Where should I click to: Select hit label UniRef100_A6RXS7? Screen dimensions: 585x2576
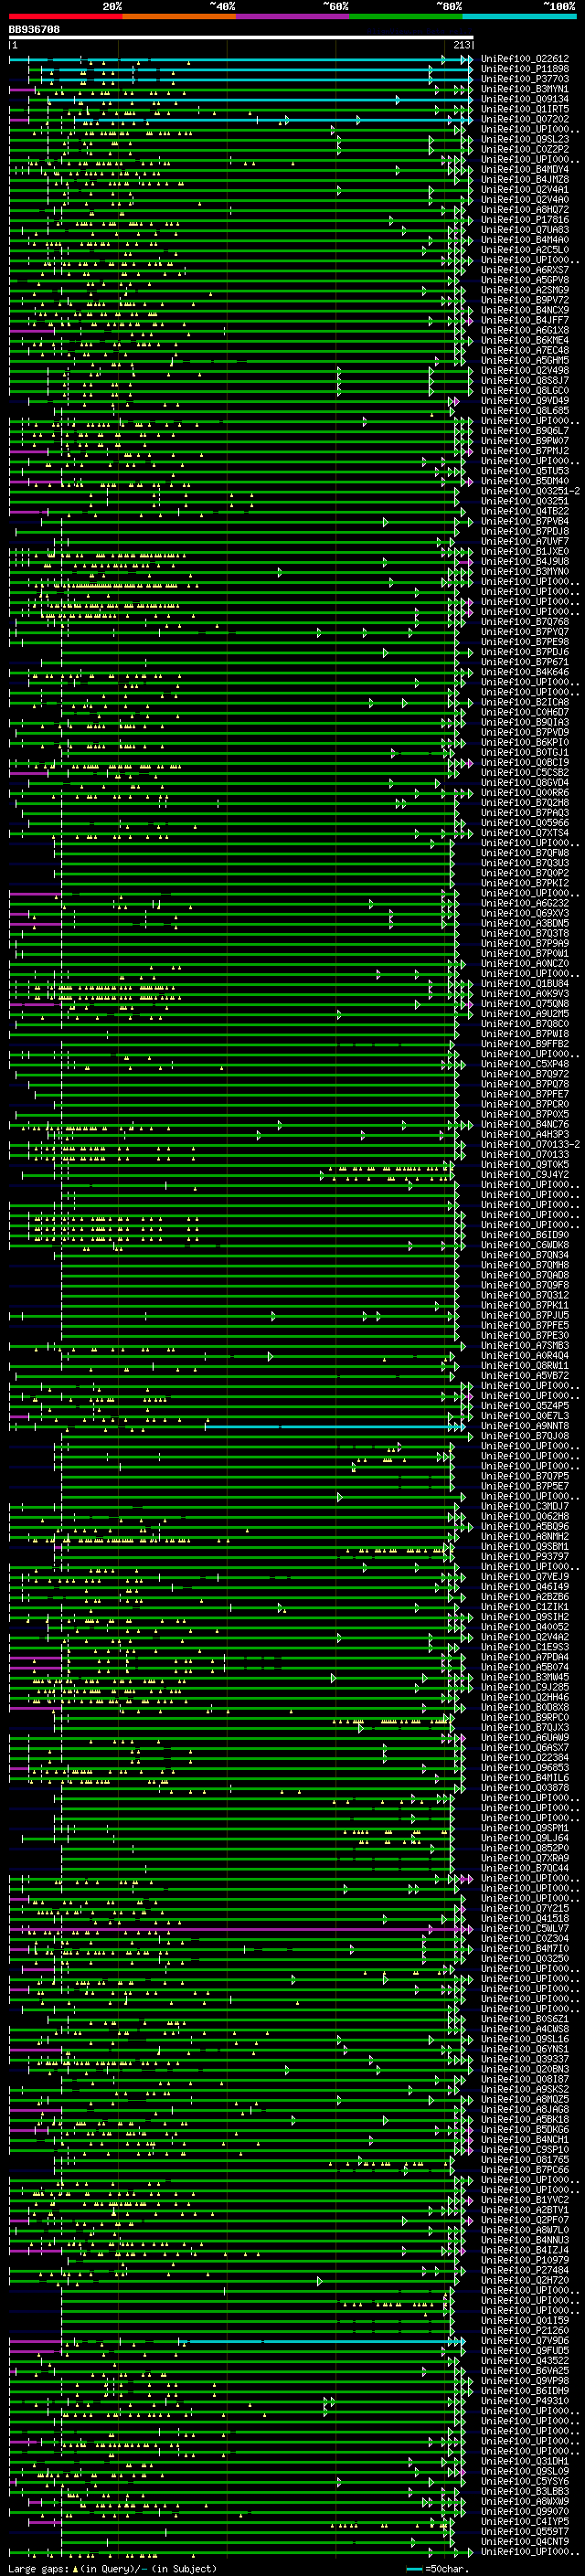(525, 270)
